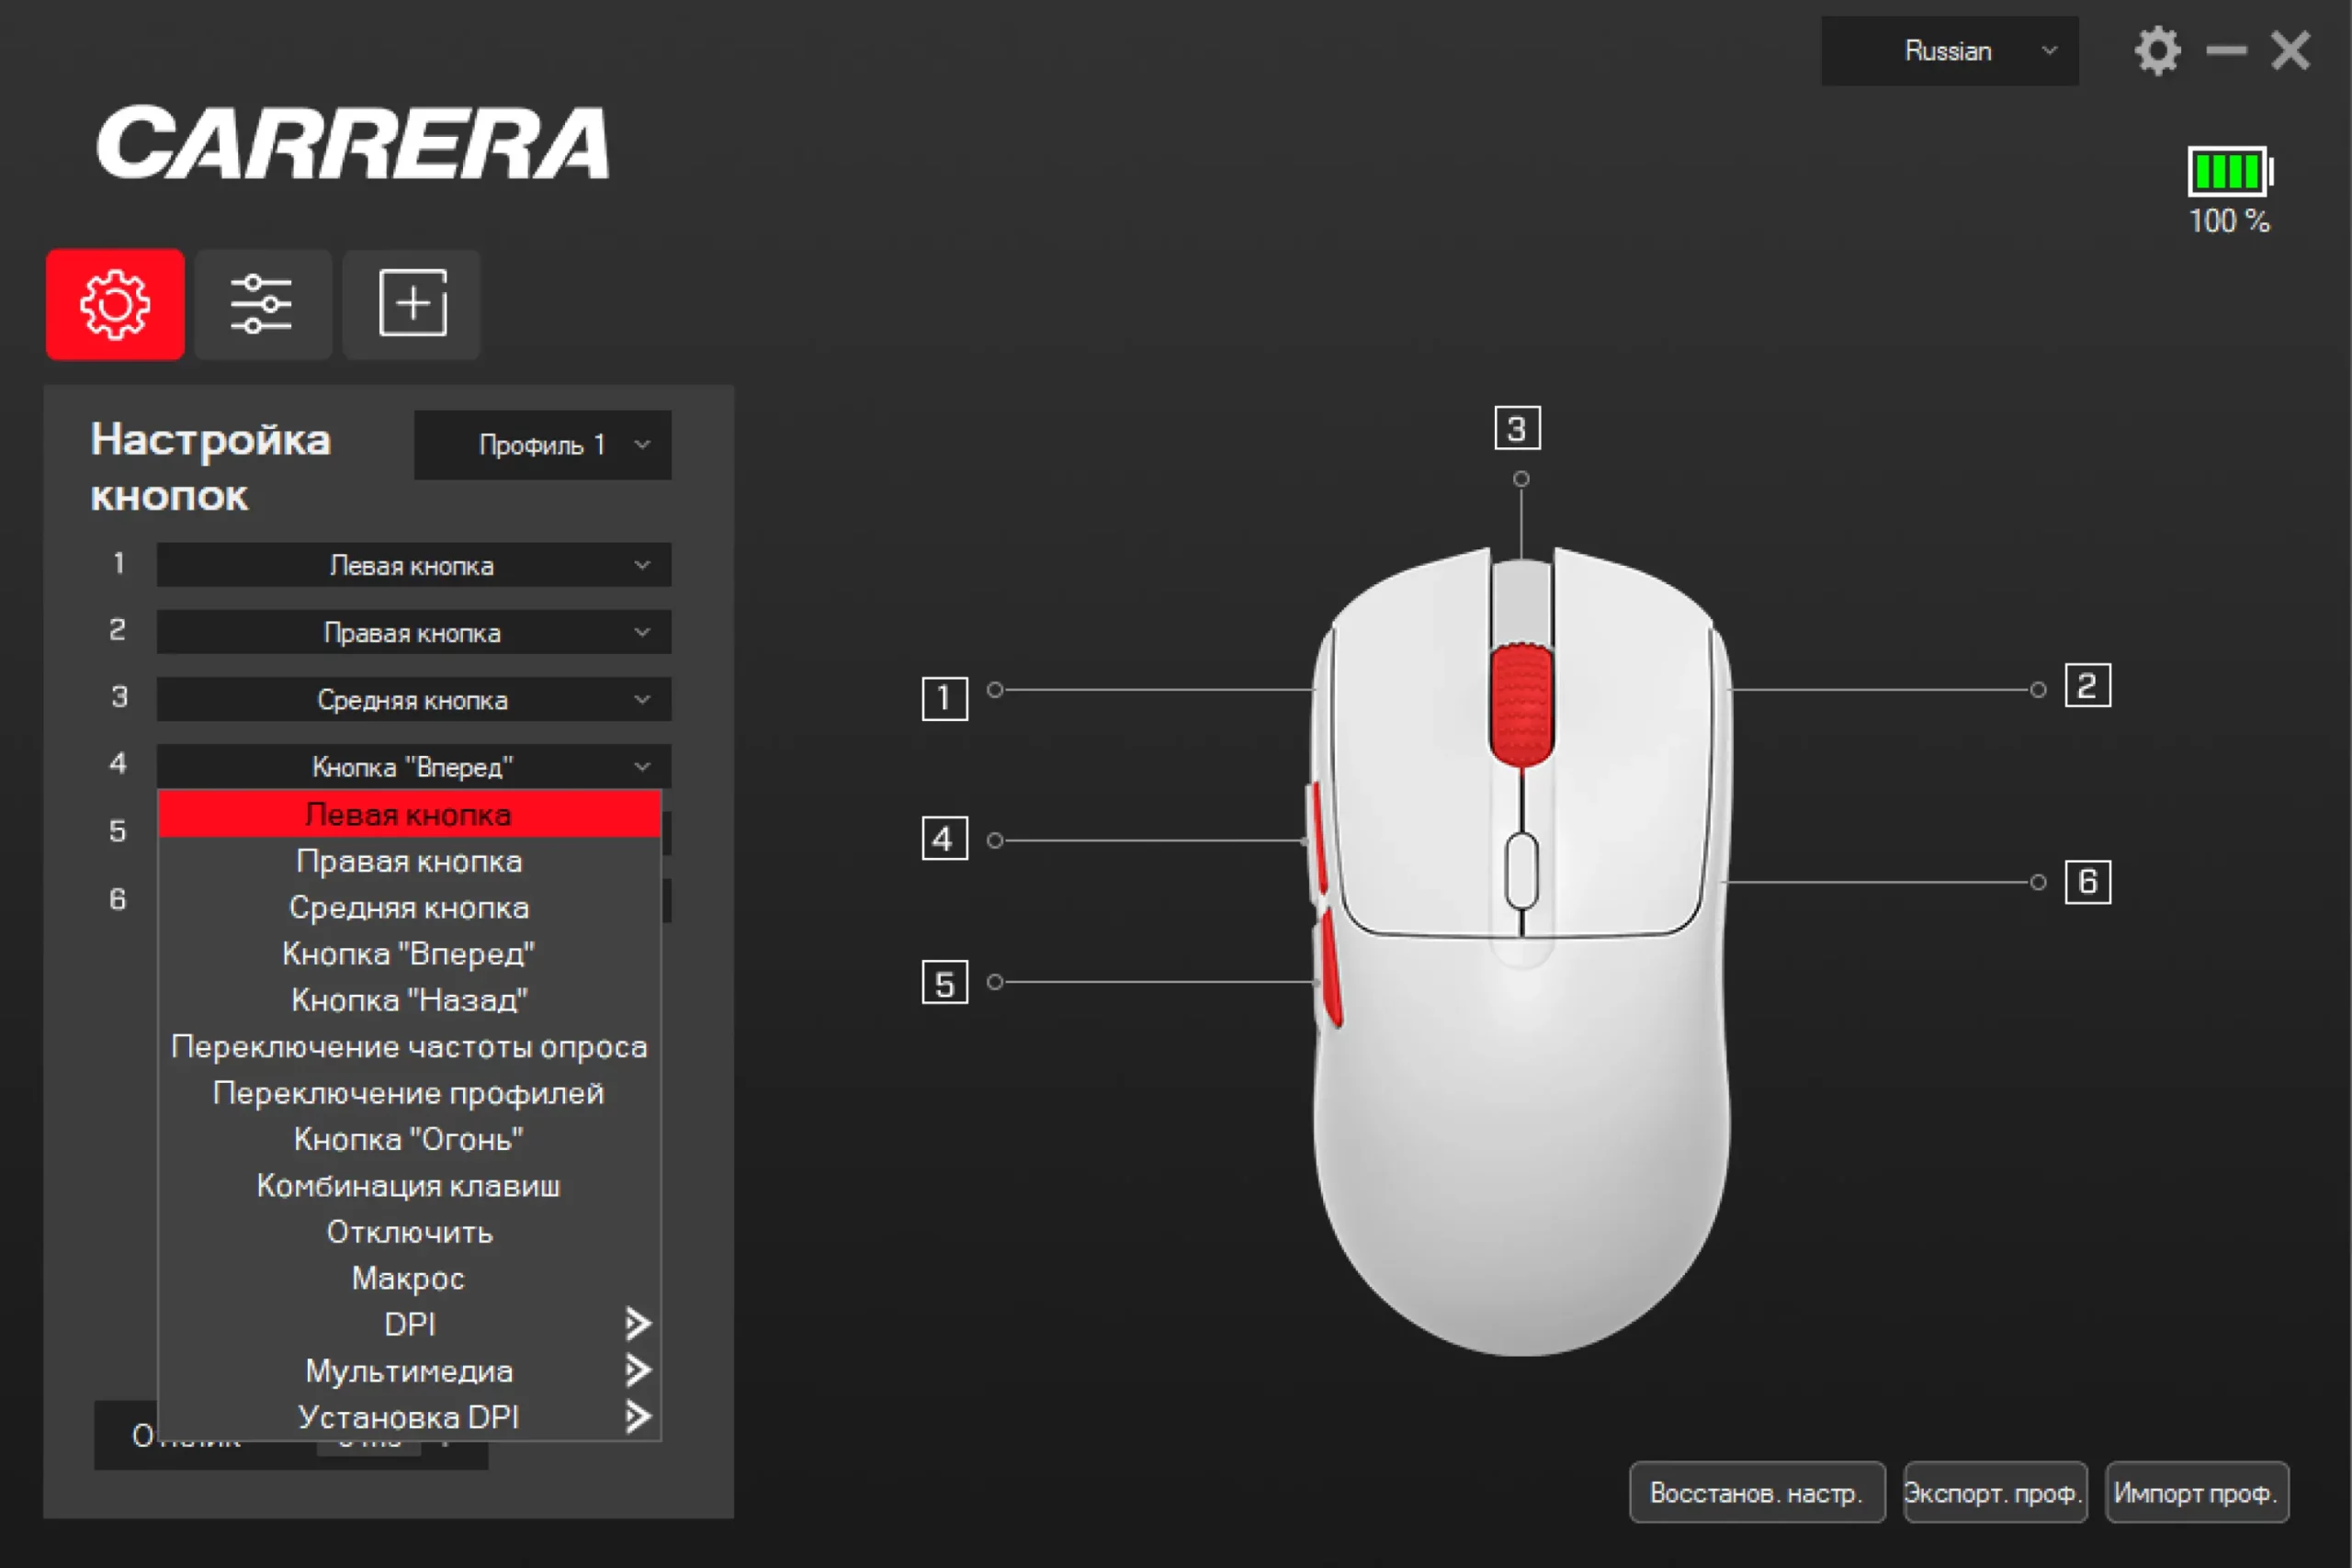This screenshot has height=1568, width=2352.
Task: Click button marker 3 above the mouse
Action: coord(1516,429)
